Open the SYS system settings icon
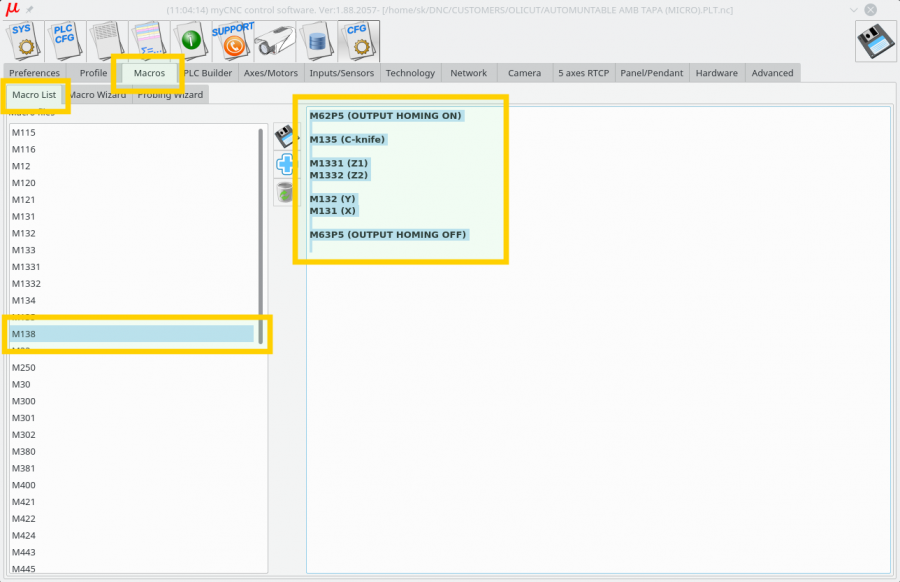 [22, 41]
